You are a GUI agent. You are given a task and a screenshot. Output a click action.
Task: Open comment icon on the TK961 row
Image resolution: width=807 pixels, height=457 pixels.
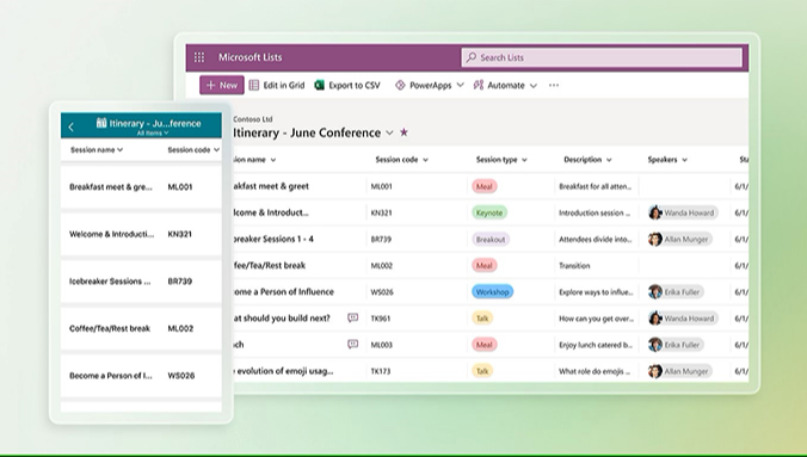(x=352, y=318)
